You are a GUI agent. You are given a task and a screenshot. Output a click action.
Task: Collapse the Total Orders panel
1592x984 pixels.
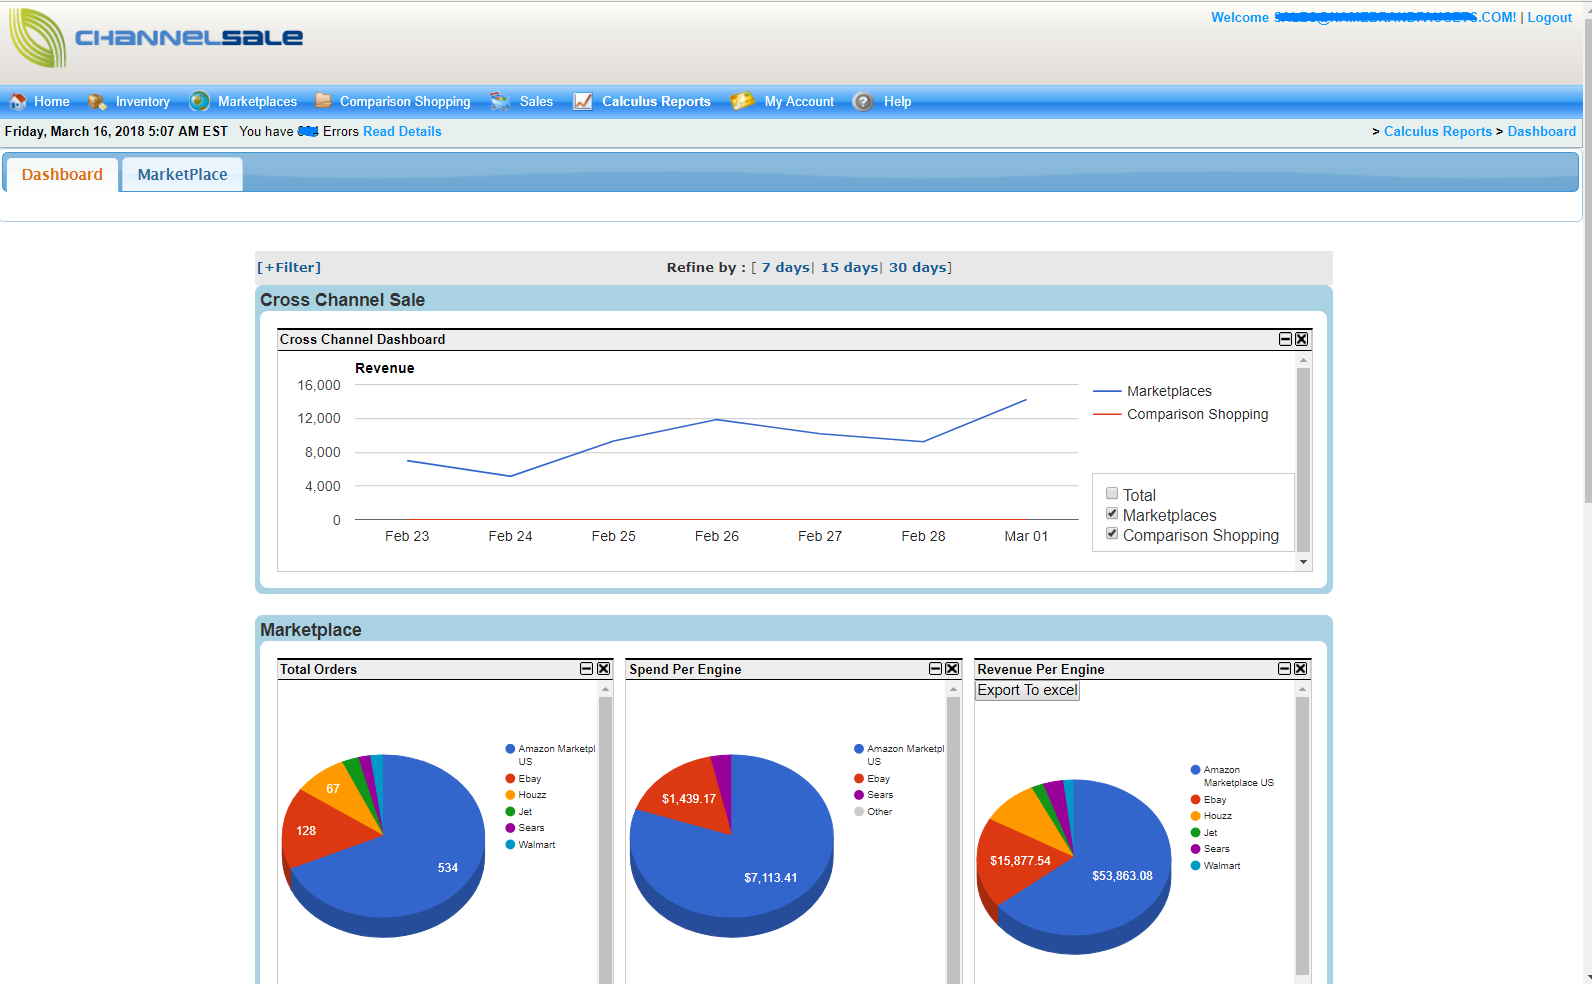[x=587, y=669]
